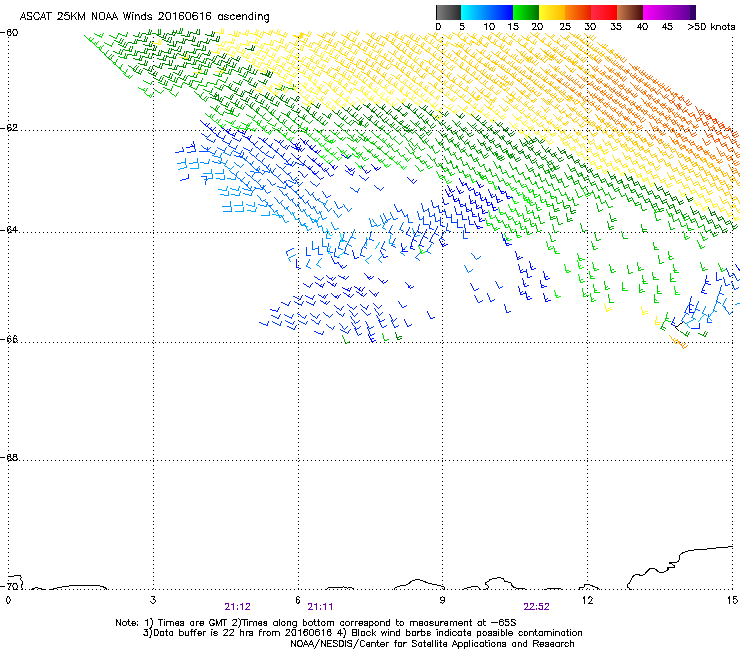
Task: Click the red 30-35 knots legend segment
Action: coord(604,12)
